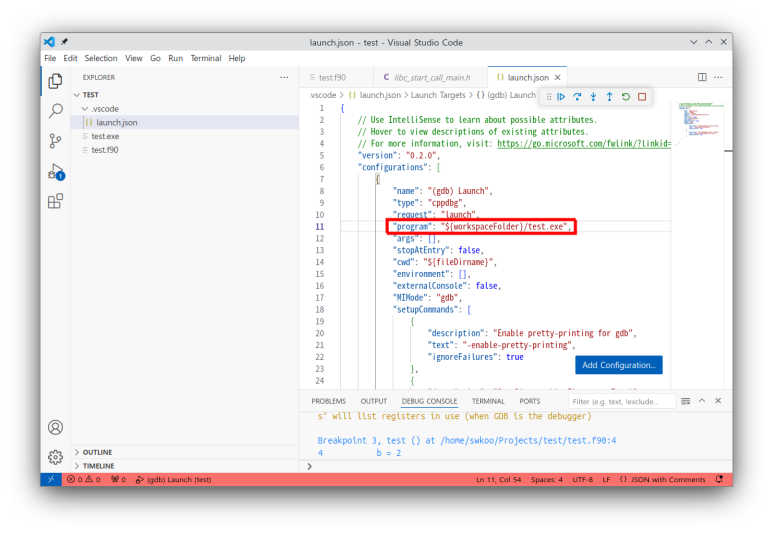Viewport: 773px width, 534px height.
Task: Open Explorer Views and More Actions menu
Action: tap(284, 77)
